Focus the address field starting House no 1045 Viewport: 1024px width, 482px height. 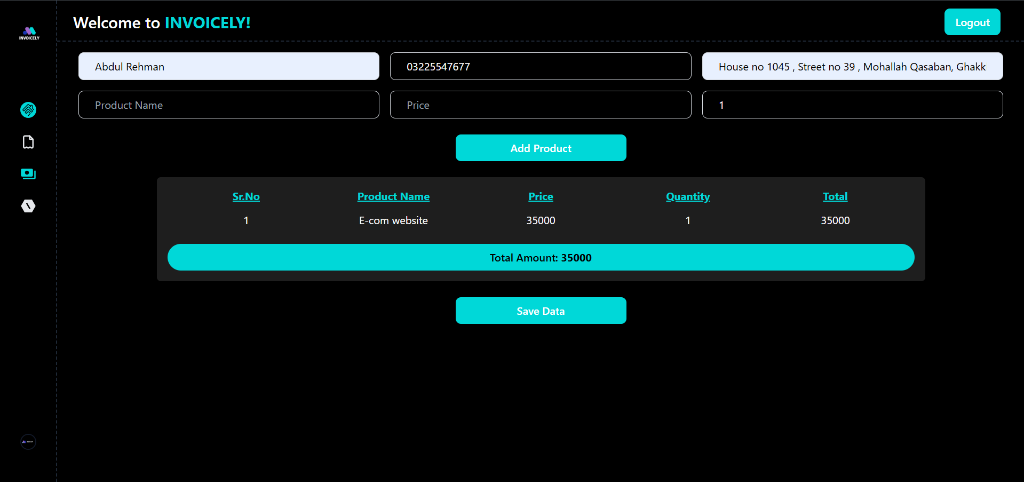(852, 67)
